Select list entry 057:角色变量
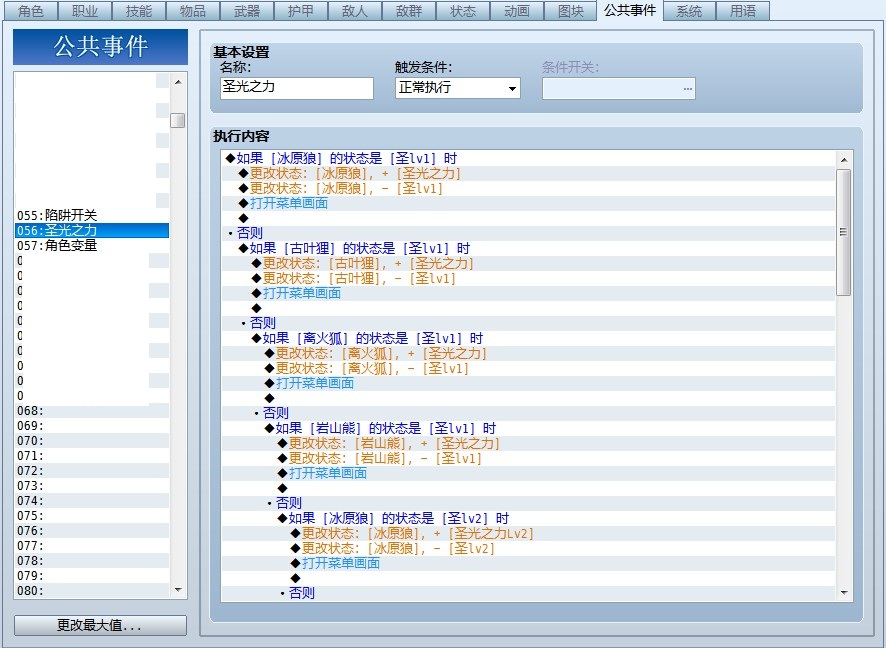 (x=92, y=245)
